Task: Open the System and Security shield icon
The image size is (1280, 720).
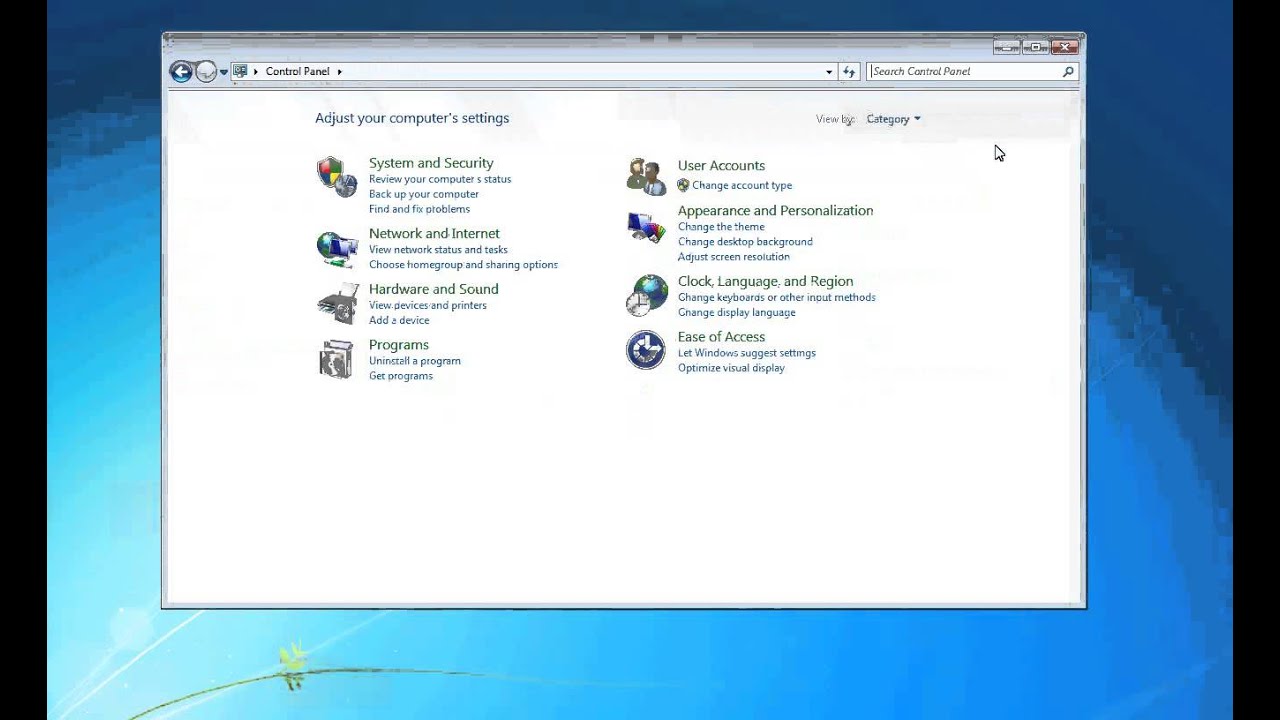Action: tap(337, 177)
